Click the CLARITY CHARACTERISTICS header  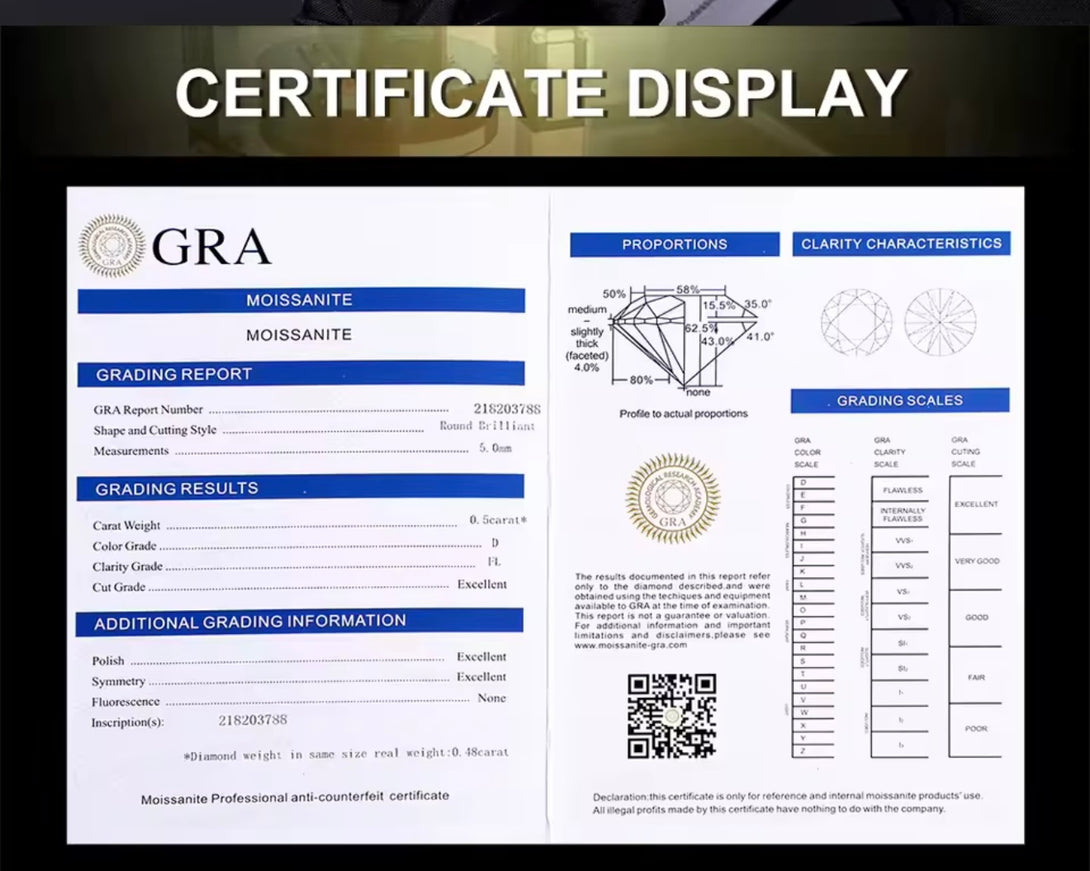[901, 243]
